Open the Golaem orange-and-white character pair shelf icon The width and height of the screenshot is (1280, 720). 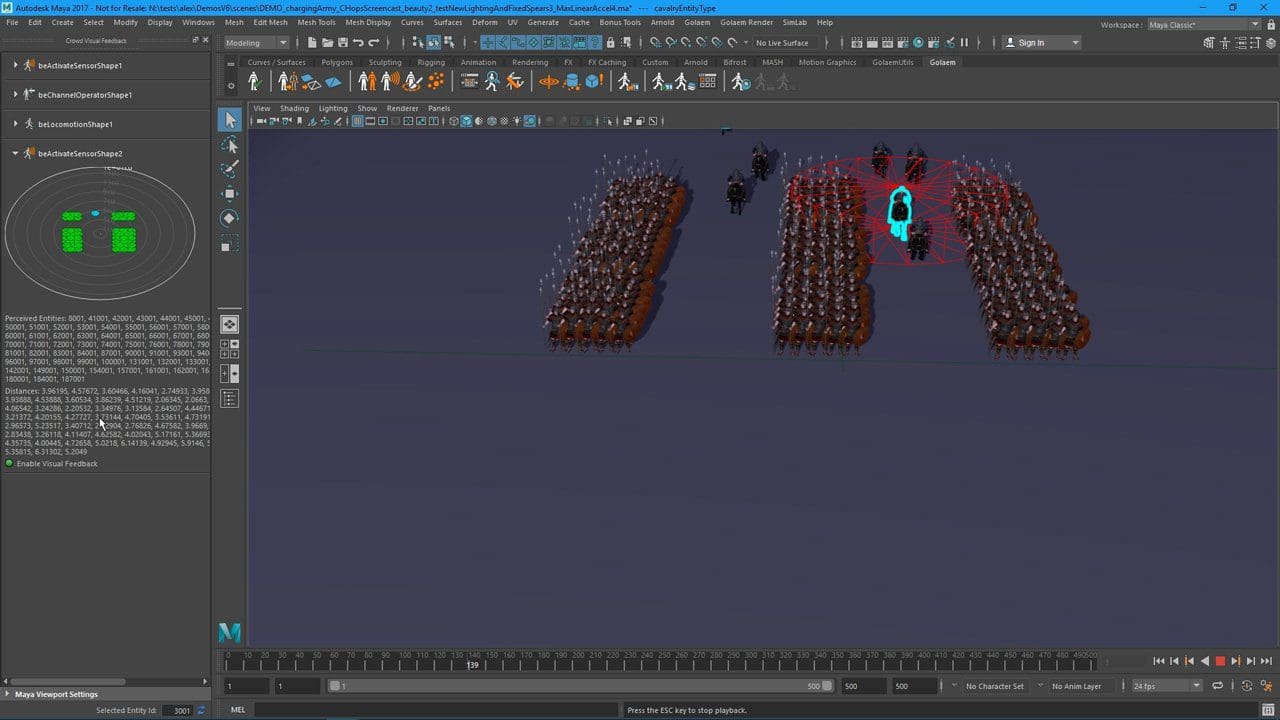pos(368,82)
